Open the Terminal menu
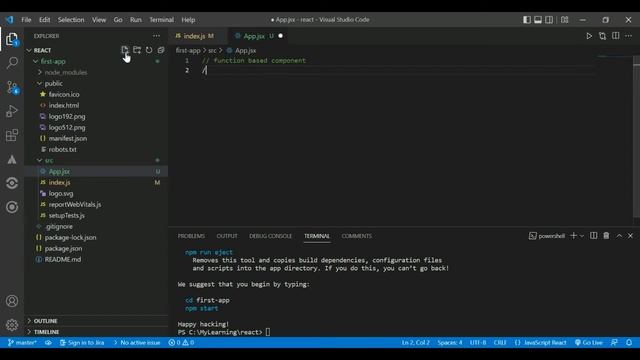640x360 pixels. (161, 20)
